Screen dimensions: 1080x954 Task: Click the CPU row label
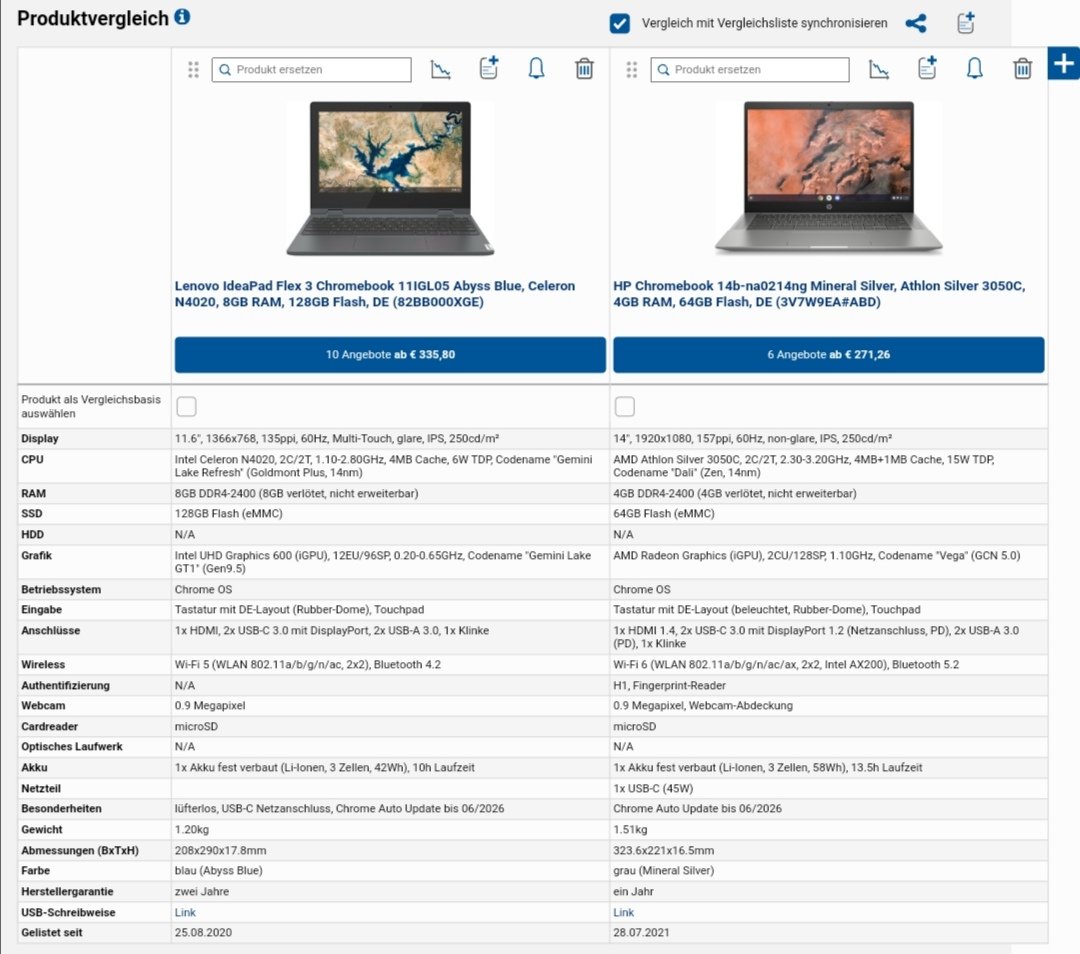pyautogui.click(x=32, y=459)
